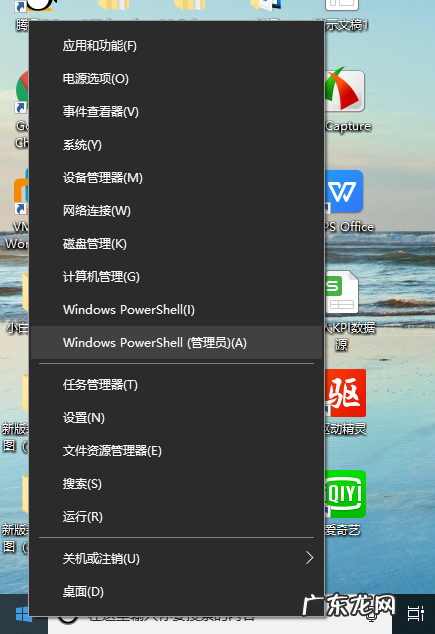The height and width of the screenshot is (634, 435).
Task: Open 网络连接(W) entry
Action: pyautogui.click(x=177, y=211)
